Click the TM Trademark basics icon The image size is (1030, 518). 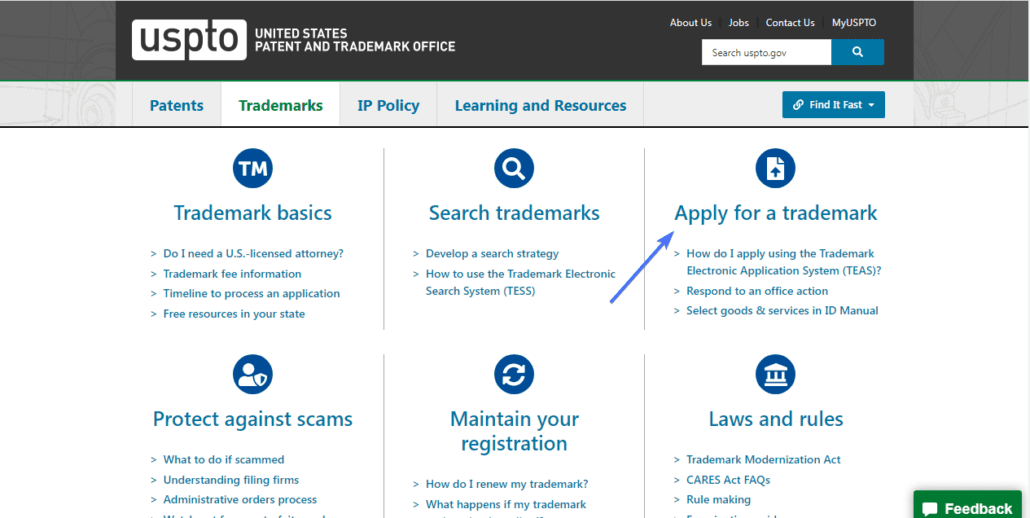[x=253, y=169]
